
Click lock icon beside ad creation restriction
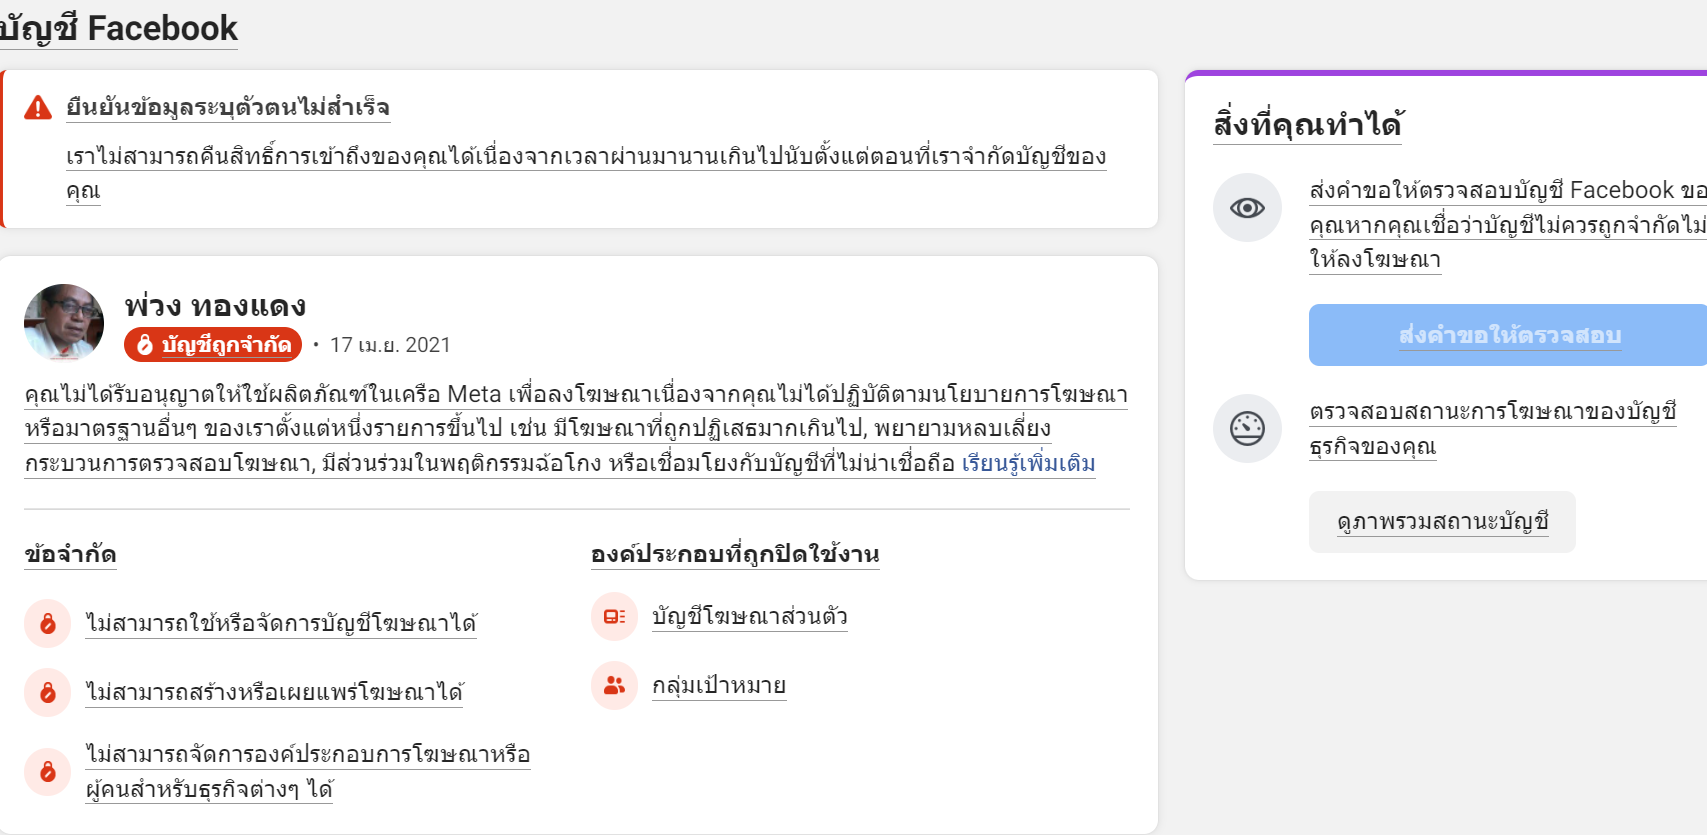tap(48, 693)
